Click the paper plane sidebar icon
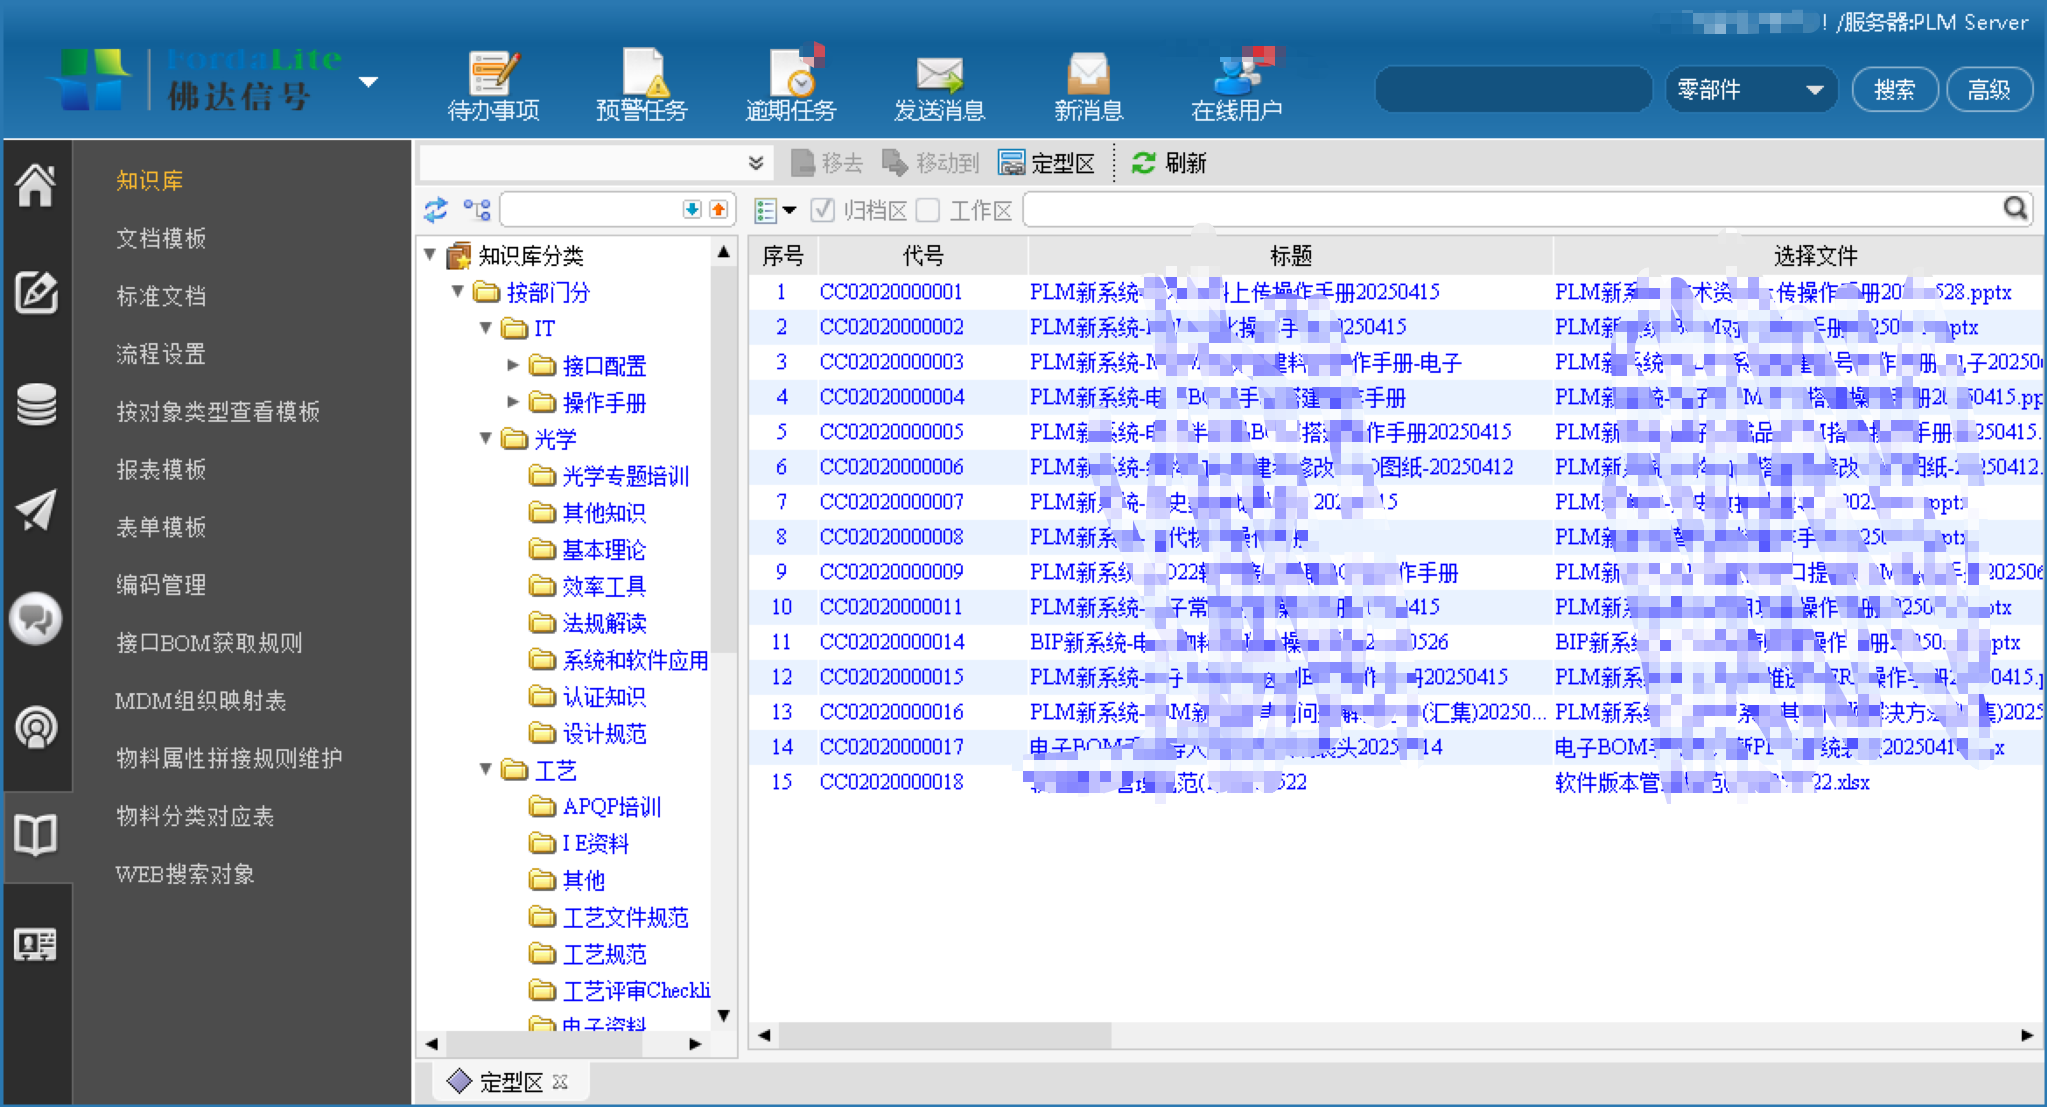 pos(36,510)
